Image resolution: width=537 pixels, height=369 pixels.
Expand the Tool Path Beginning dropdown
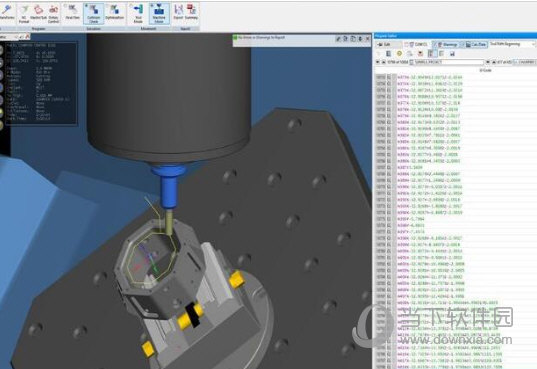[512, 44]
